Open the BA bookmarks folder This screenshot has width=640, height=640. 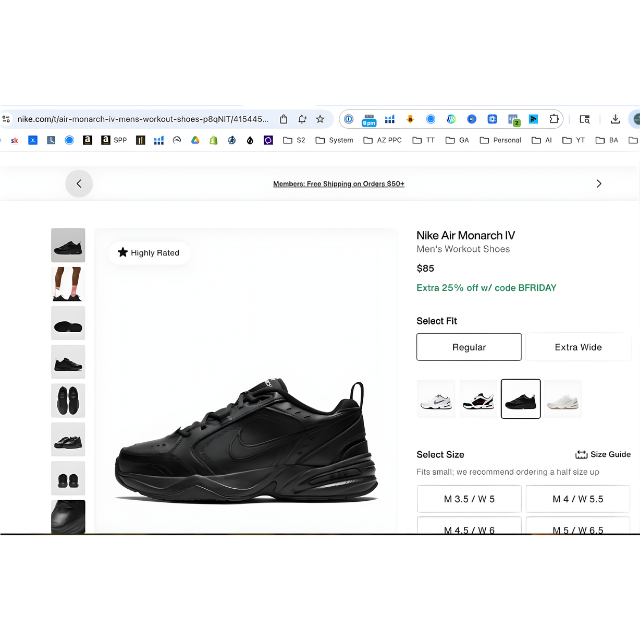click(607, 140)
